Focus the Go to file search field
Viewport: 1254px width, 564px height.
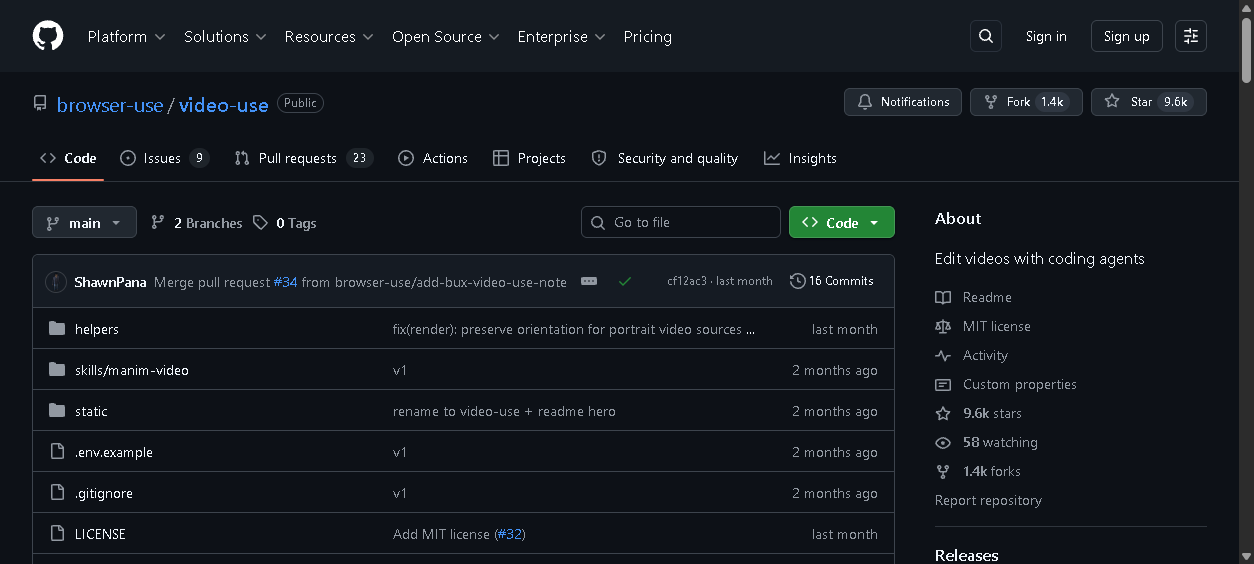coord(681,222)
